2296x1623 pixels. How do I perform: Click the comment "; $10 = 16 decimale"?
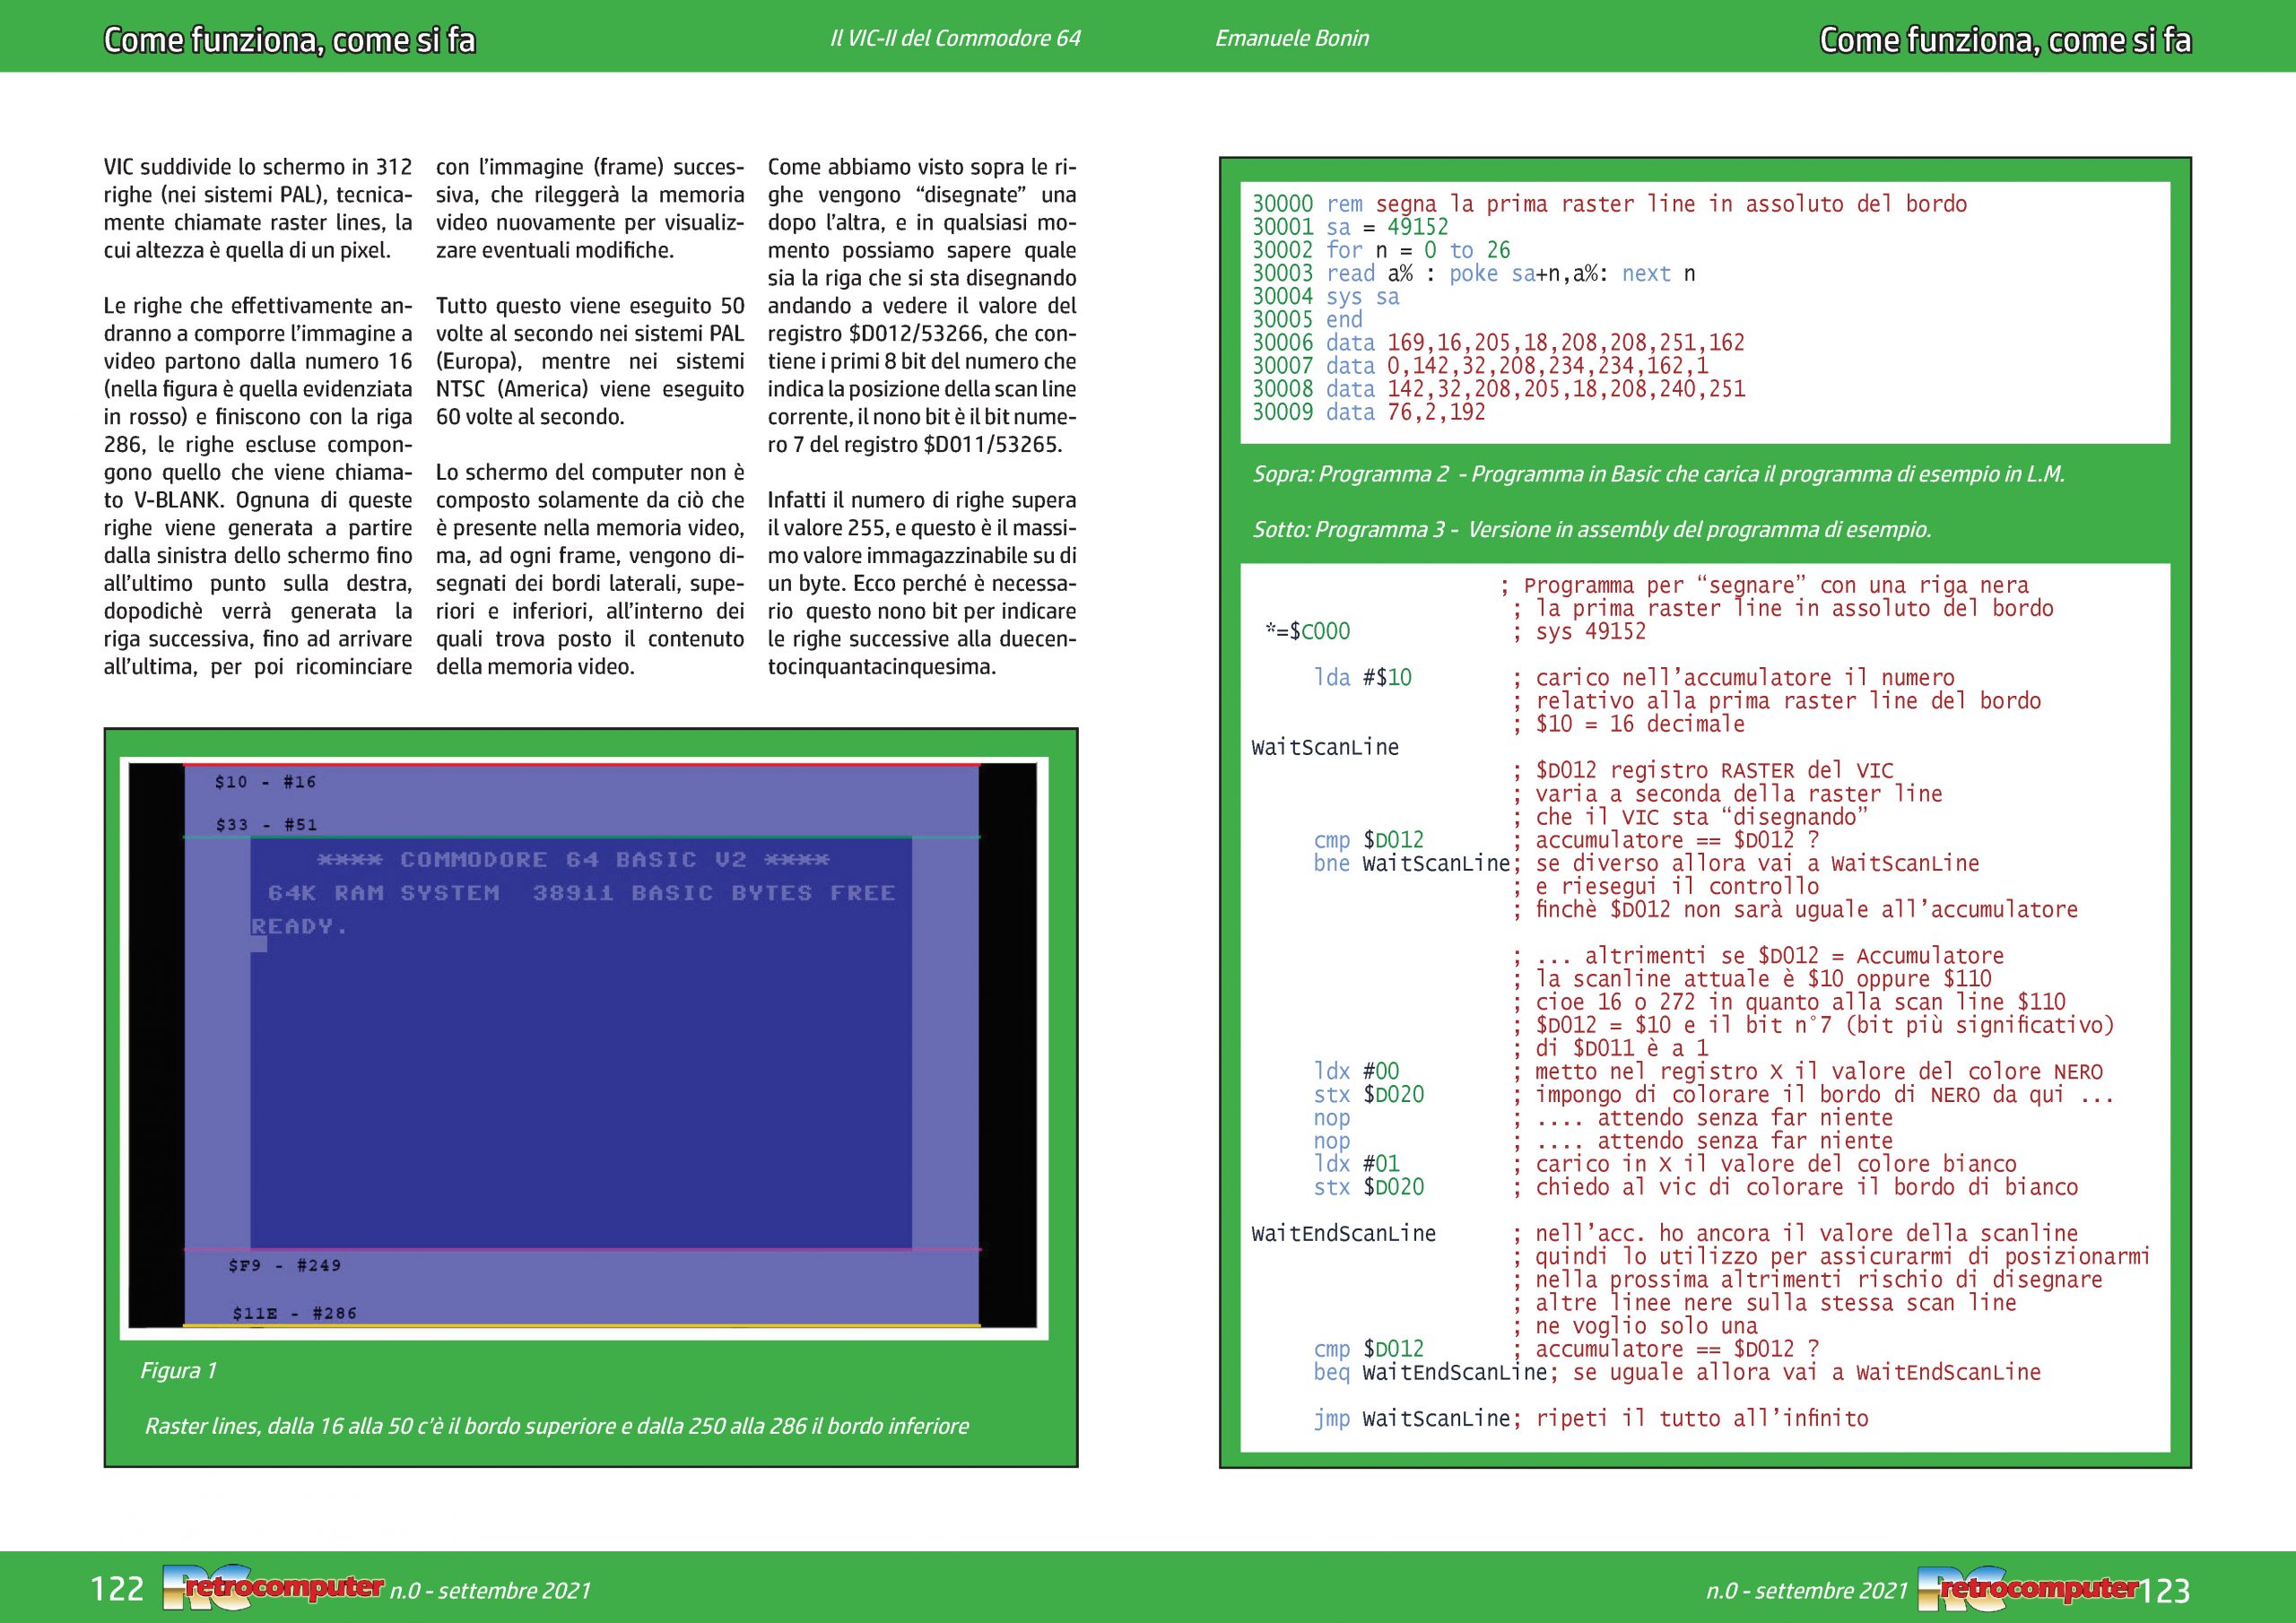(x=1627, y=724)
